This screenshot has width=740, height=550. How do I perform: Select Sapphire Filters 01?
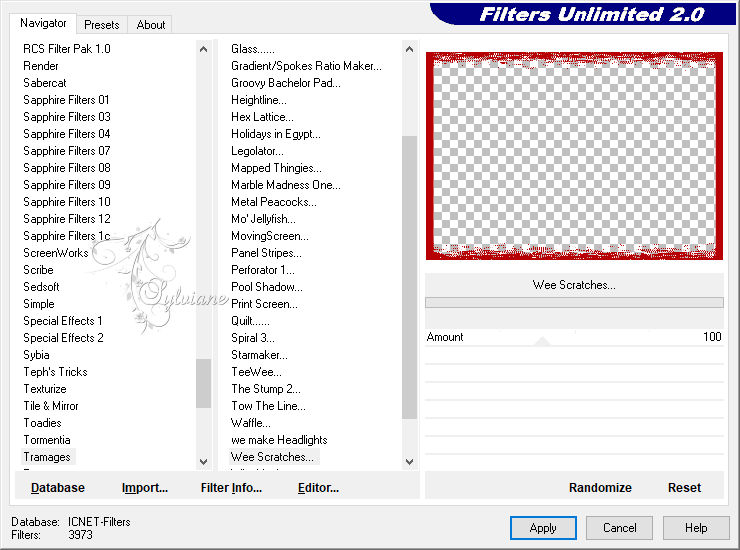point(66,100)
